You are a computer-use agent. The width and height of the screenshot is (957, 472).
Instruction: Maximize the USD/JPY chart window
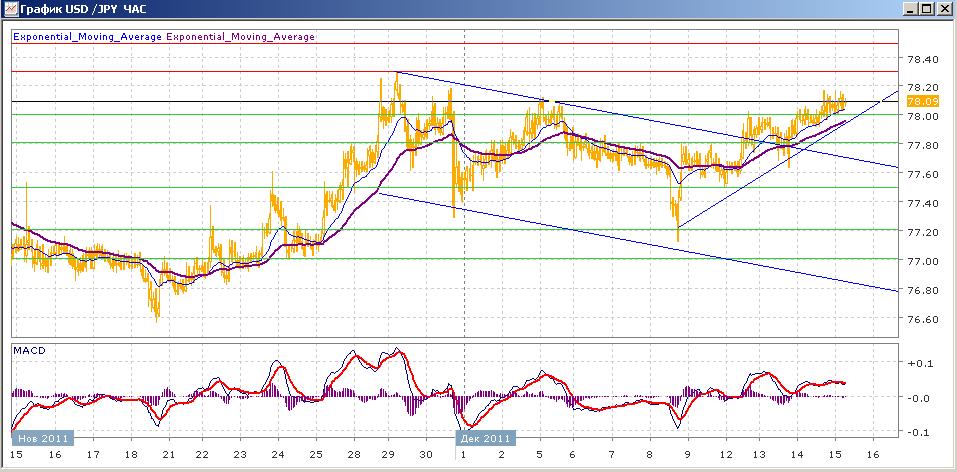coord(927,10)
